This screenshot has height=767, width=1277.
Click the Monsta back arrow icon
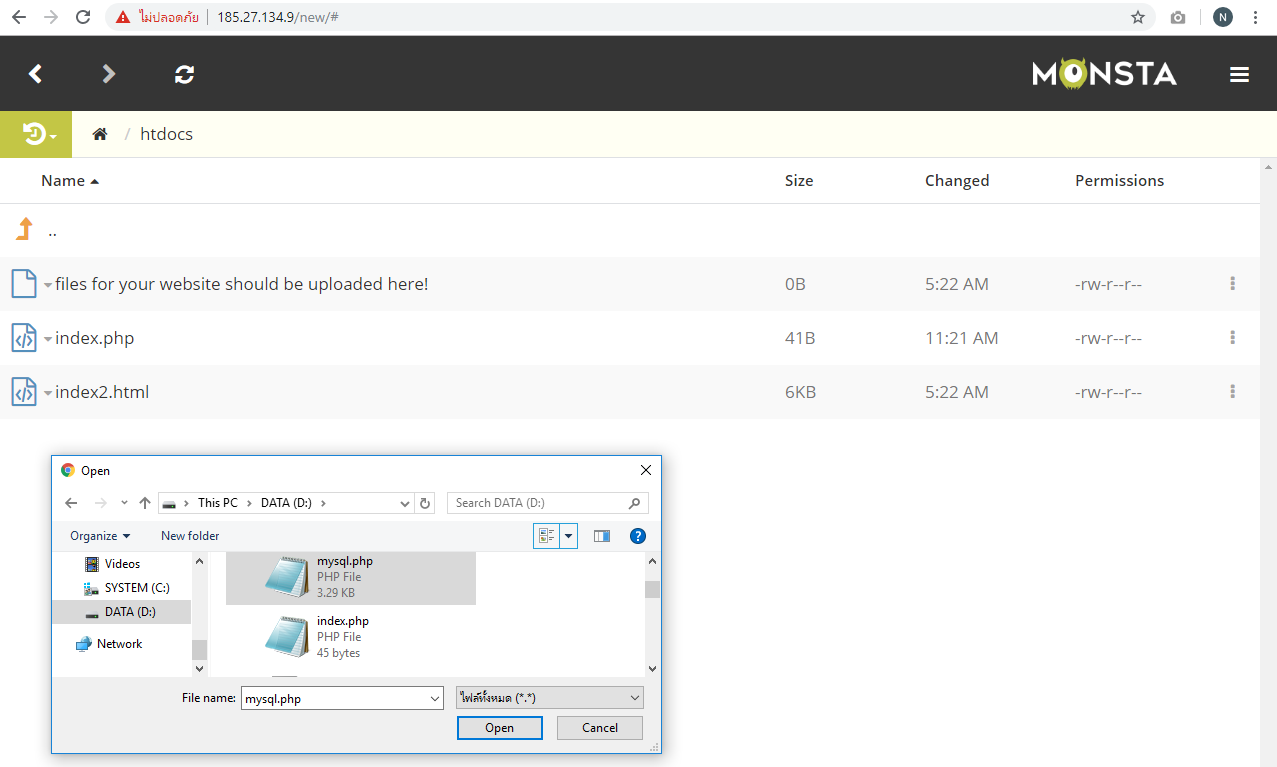(x=36, y=74)
